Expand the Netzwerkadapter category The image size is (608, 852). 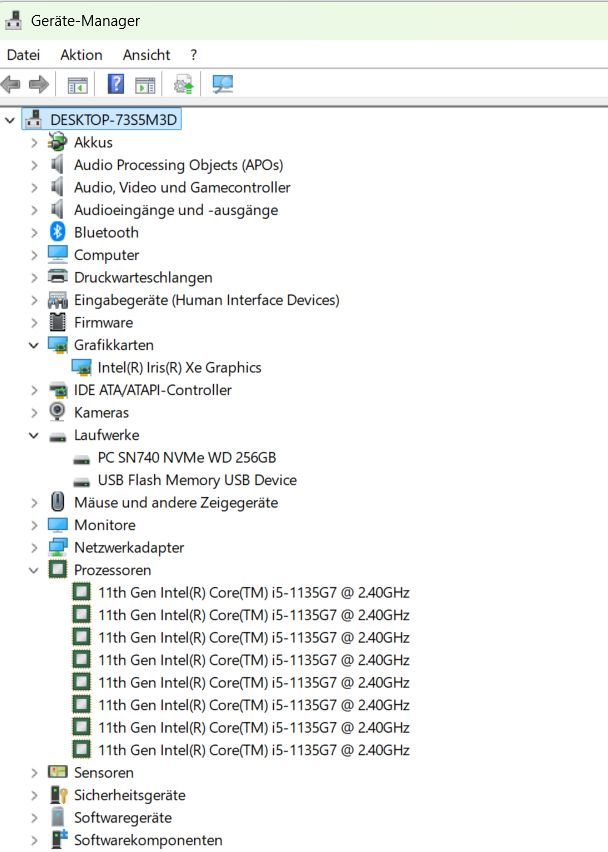pyautogui.click(x=34, y=547)
